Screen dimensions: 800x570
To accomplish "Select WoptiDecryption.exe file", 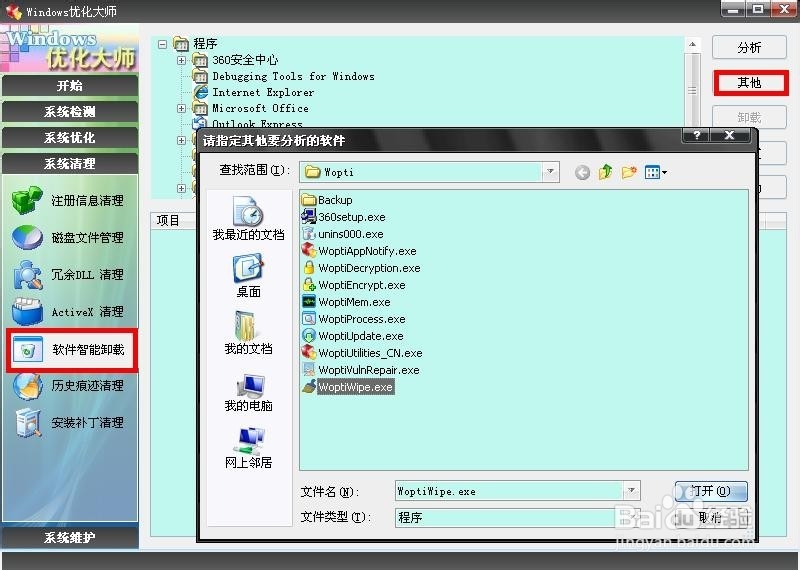I will click(361, 268).
